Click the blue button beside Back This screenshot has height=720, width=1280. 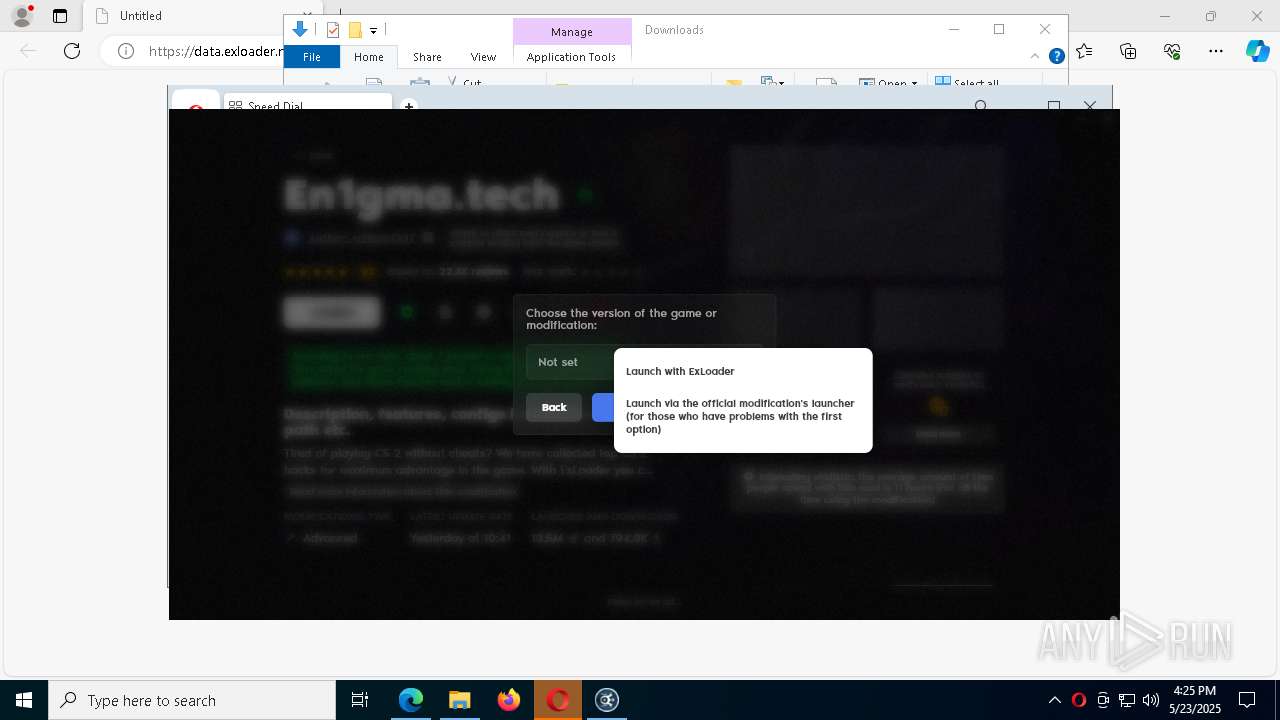tap(603, 407)
